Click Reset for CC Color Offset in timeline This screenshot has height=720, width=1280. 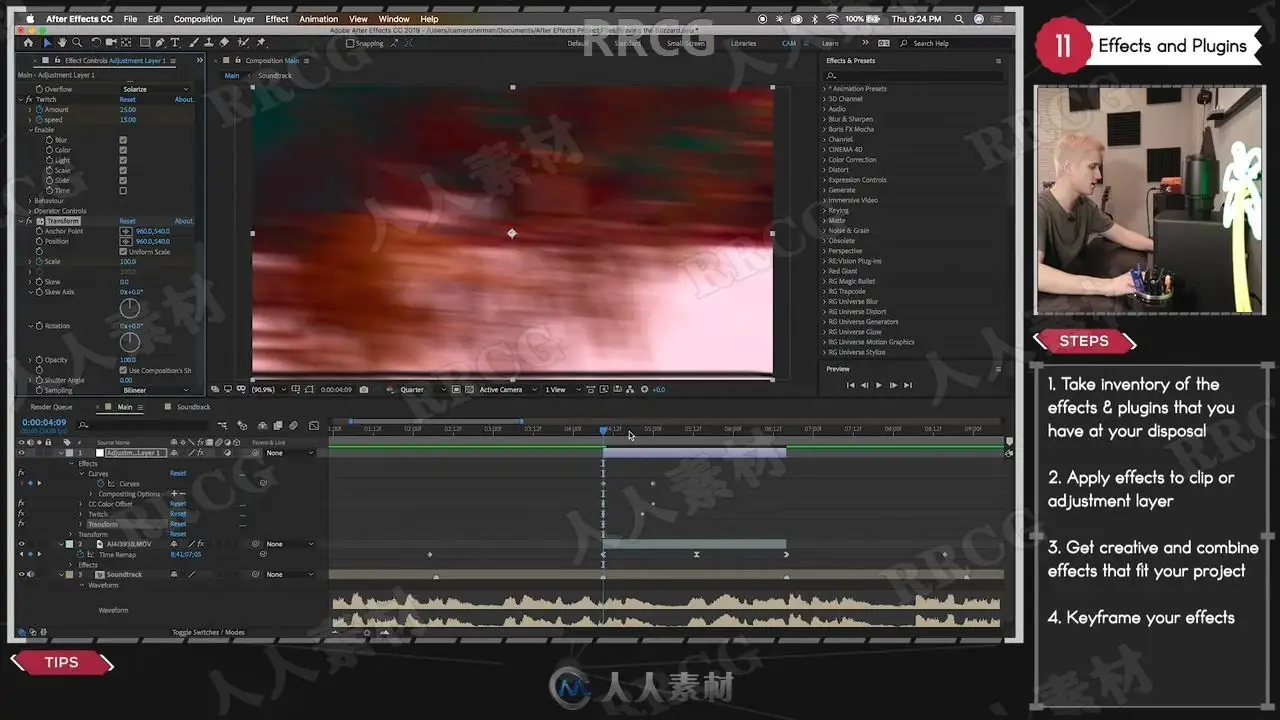click(177, 504)
